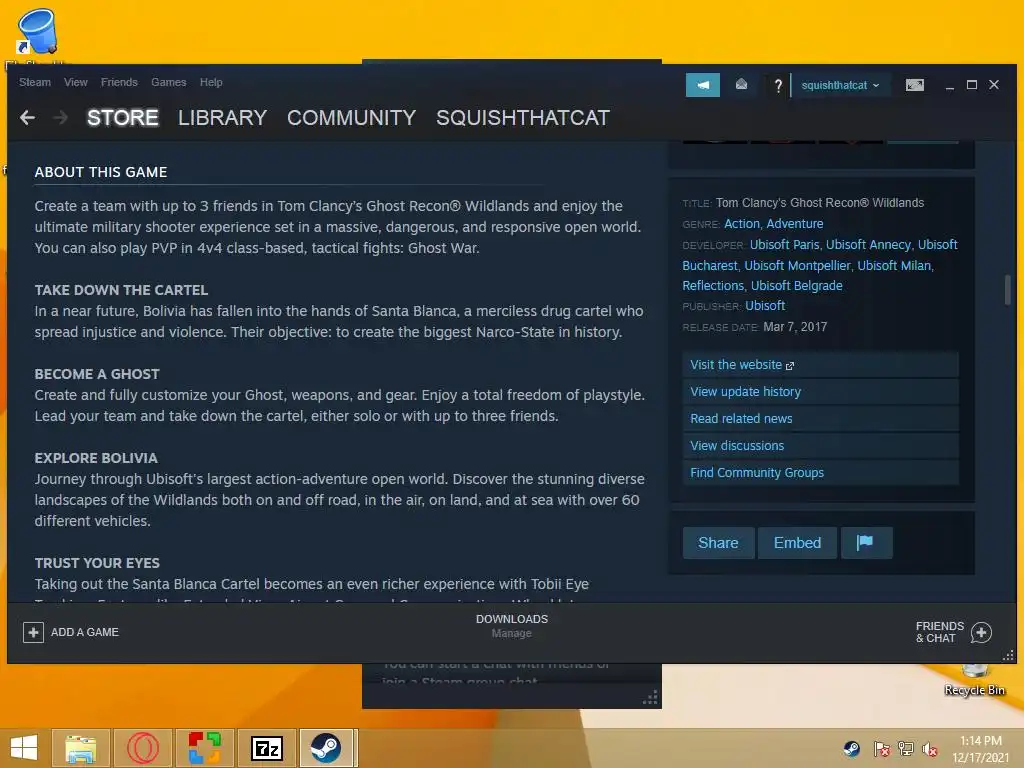Launch Opera browser from taskbar

tap(142, 748)
